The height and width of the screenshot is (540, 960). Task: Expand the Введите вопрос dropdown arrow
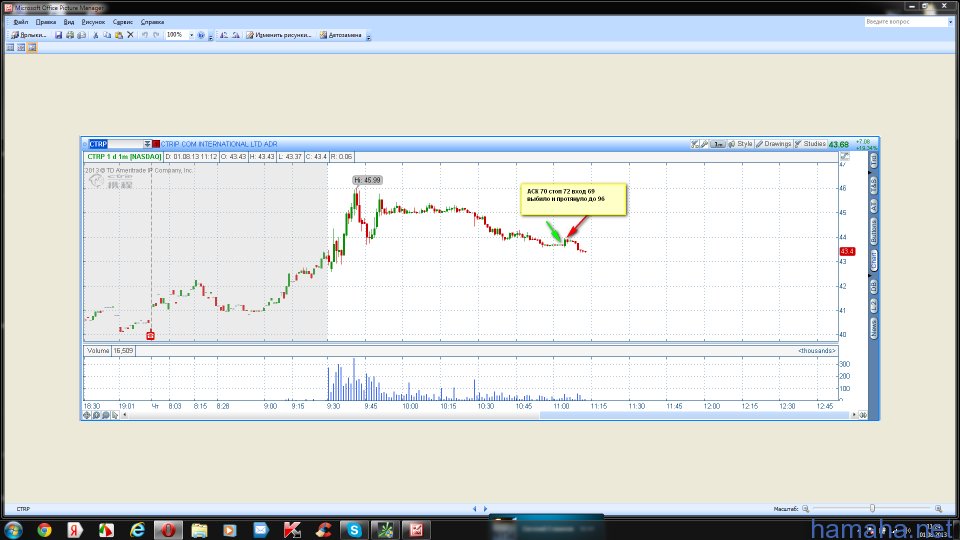950,22
